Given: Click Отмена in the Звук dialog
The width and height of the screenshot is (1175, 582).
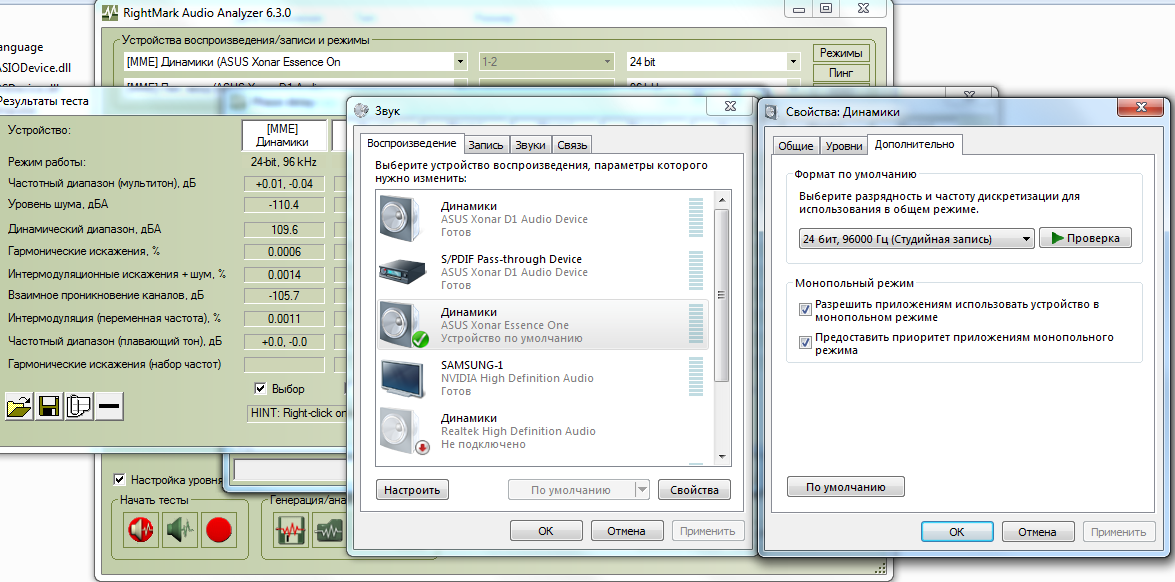Looking at the screenshot, I should click(x=626, y=530).
